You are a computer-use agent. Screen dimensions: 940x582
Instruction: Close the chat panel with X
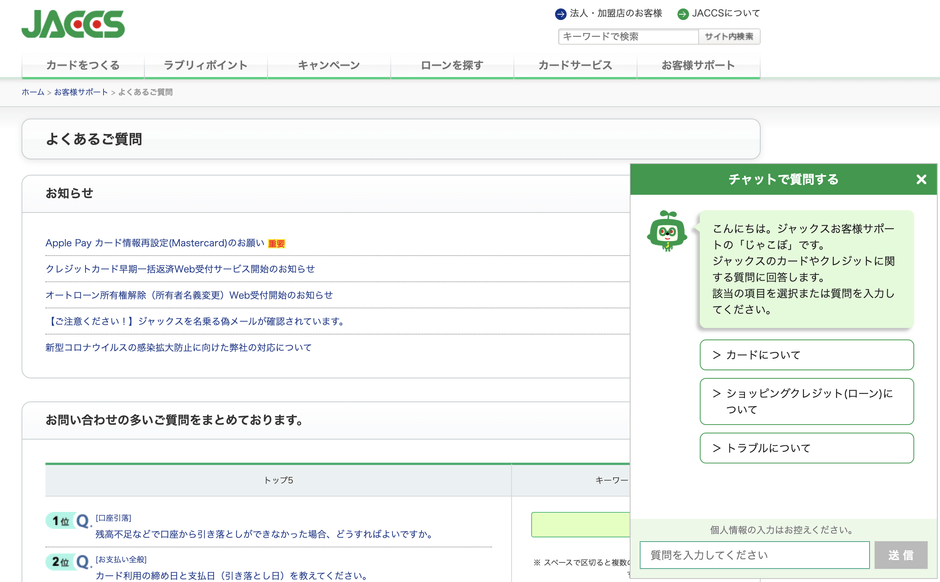click(x=921, y=180)
